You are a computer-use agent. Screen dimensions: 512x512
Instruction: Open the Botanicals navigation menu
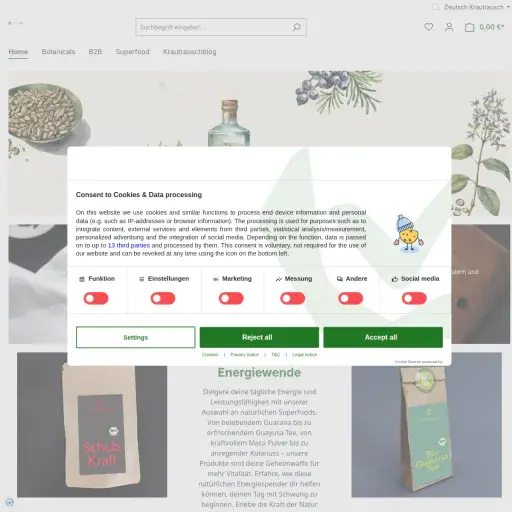tap(58, 52)
